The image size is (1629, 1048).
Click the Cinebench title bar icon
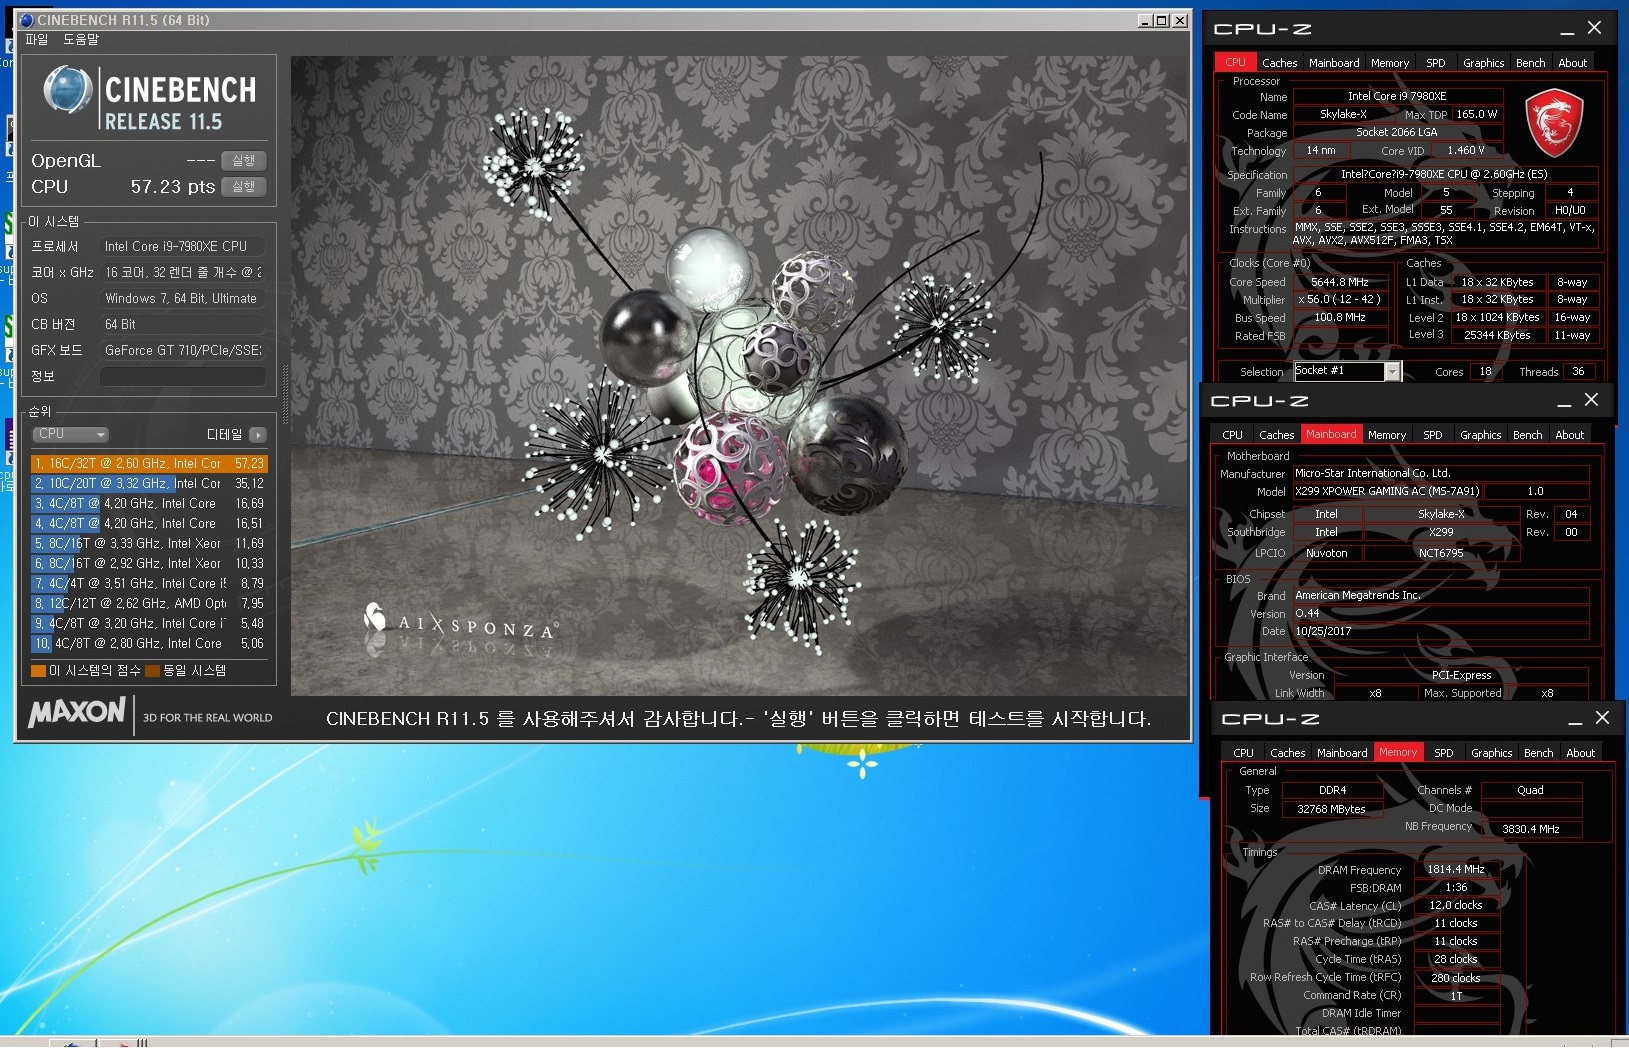point(27,20)
